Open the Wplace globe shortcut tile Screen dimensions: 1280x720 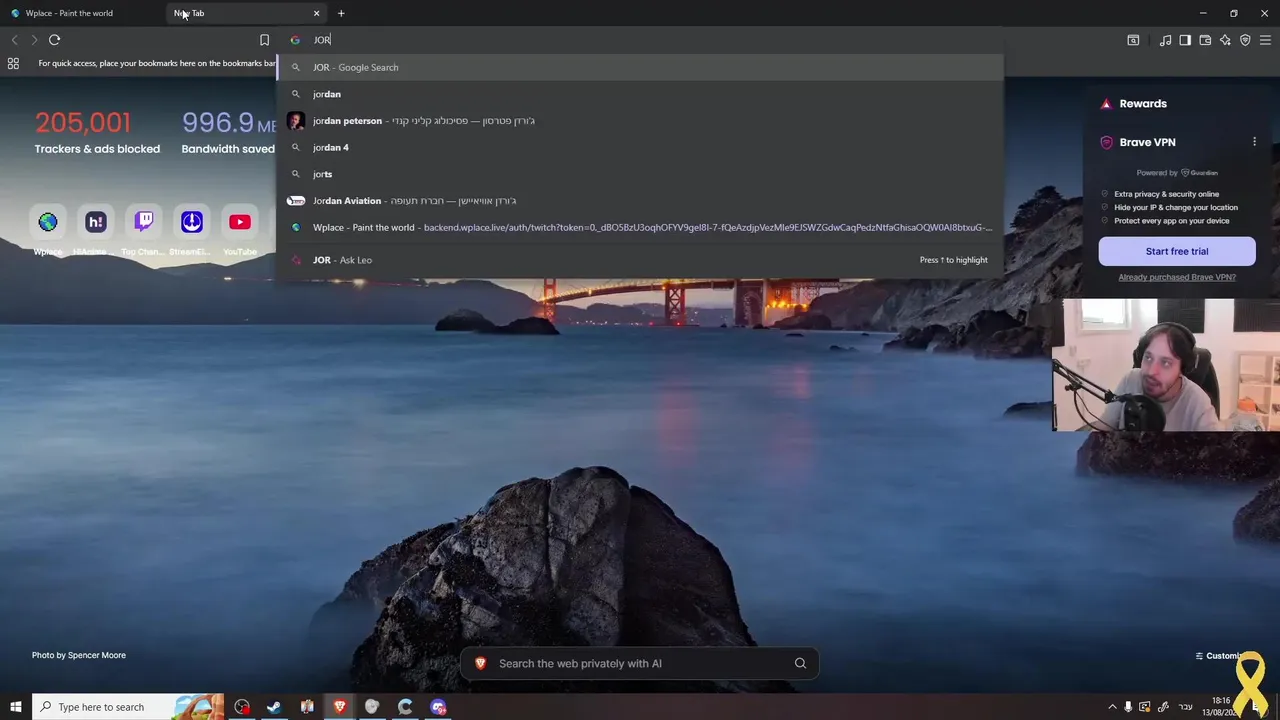(48, 222)
